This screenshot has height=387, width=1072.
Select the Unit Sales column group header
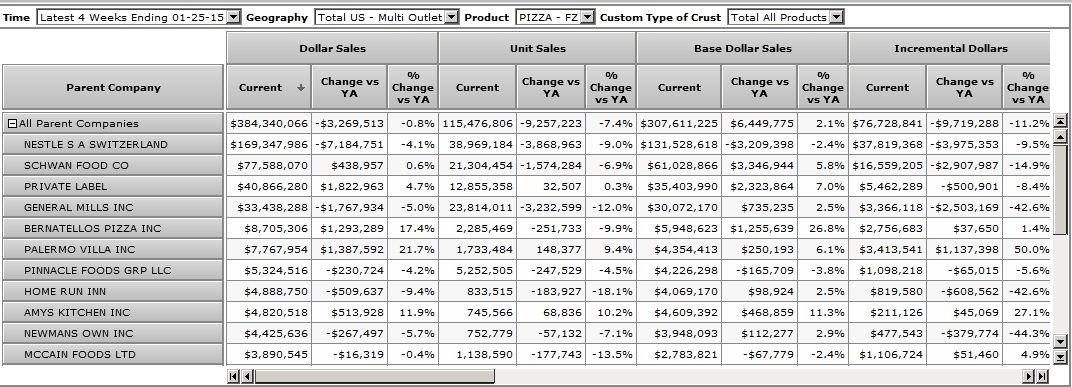[537, 48]
